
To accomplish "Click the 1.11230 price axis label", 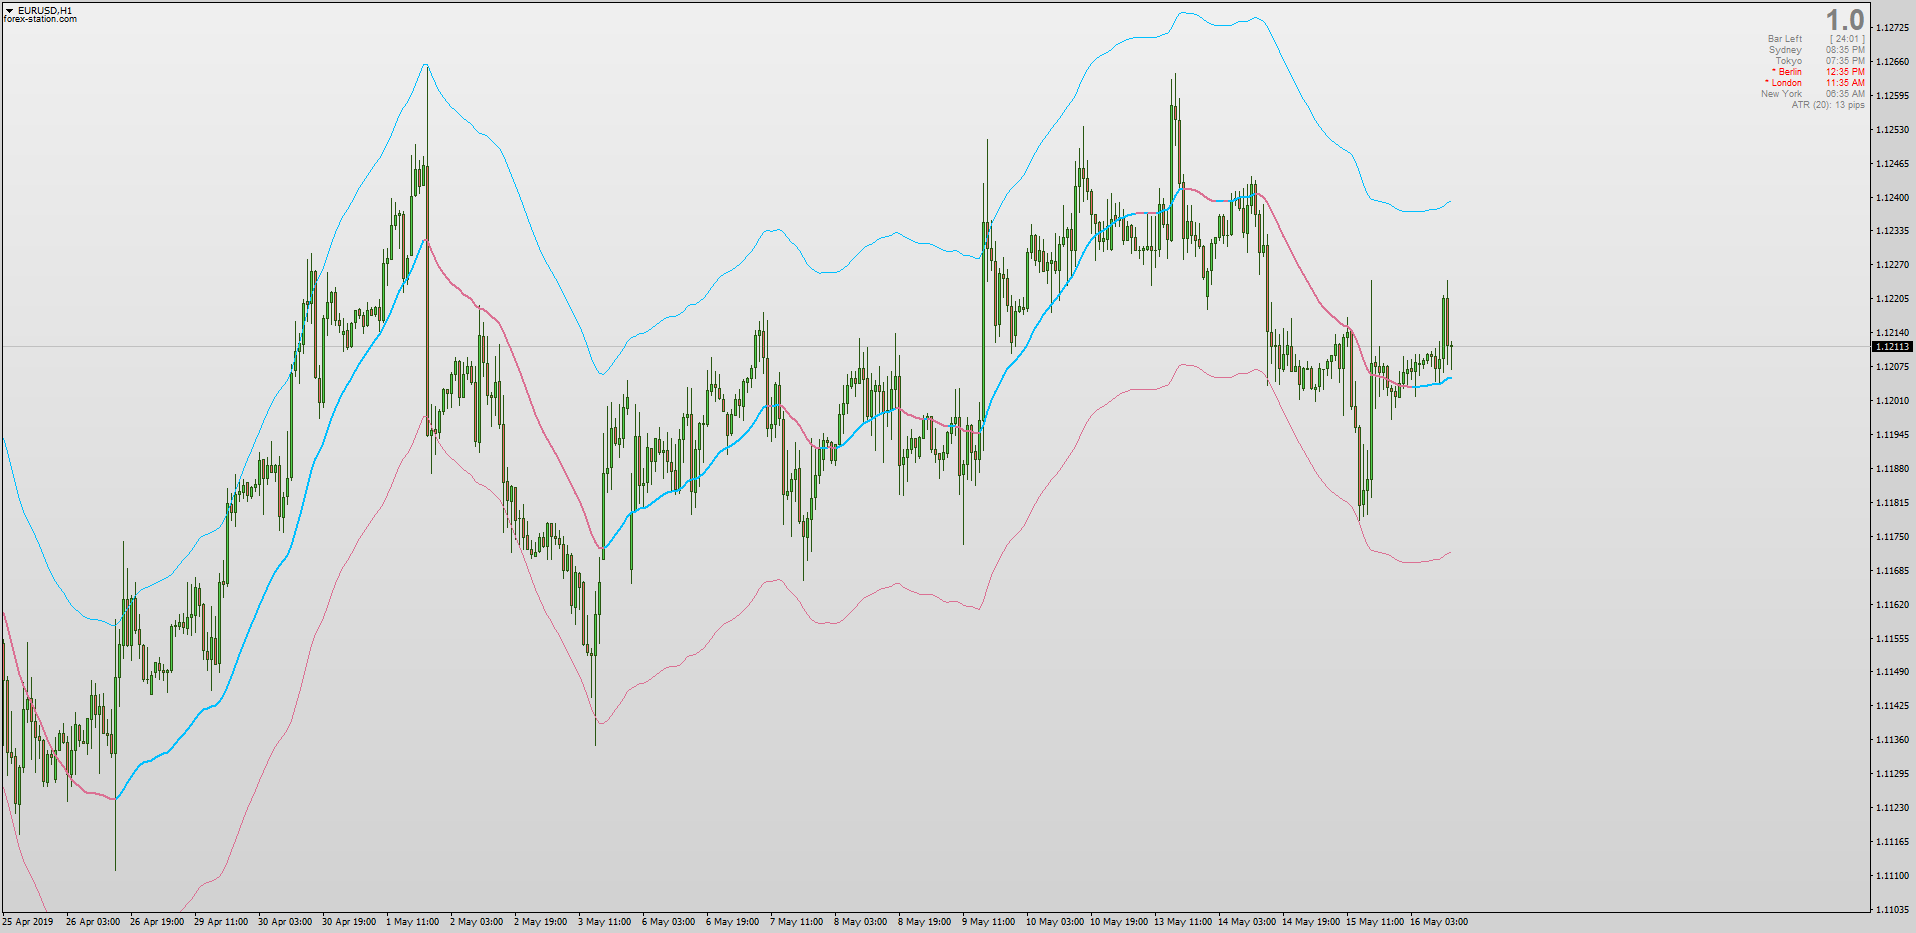I will click(x=1893, y=808).
